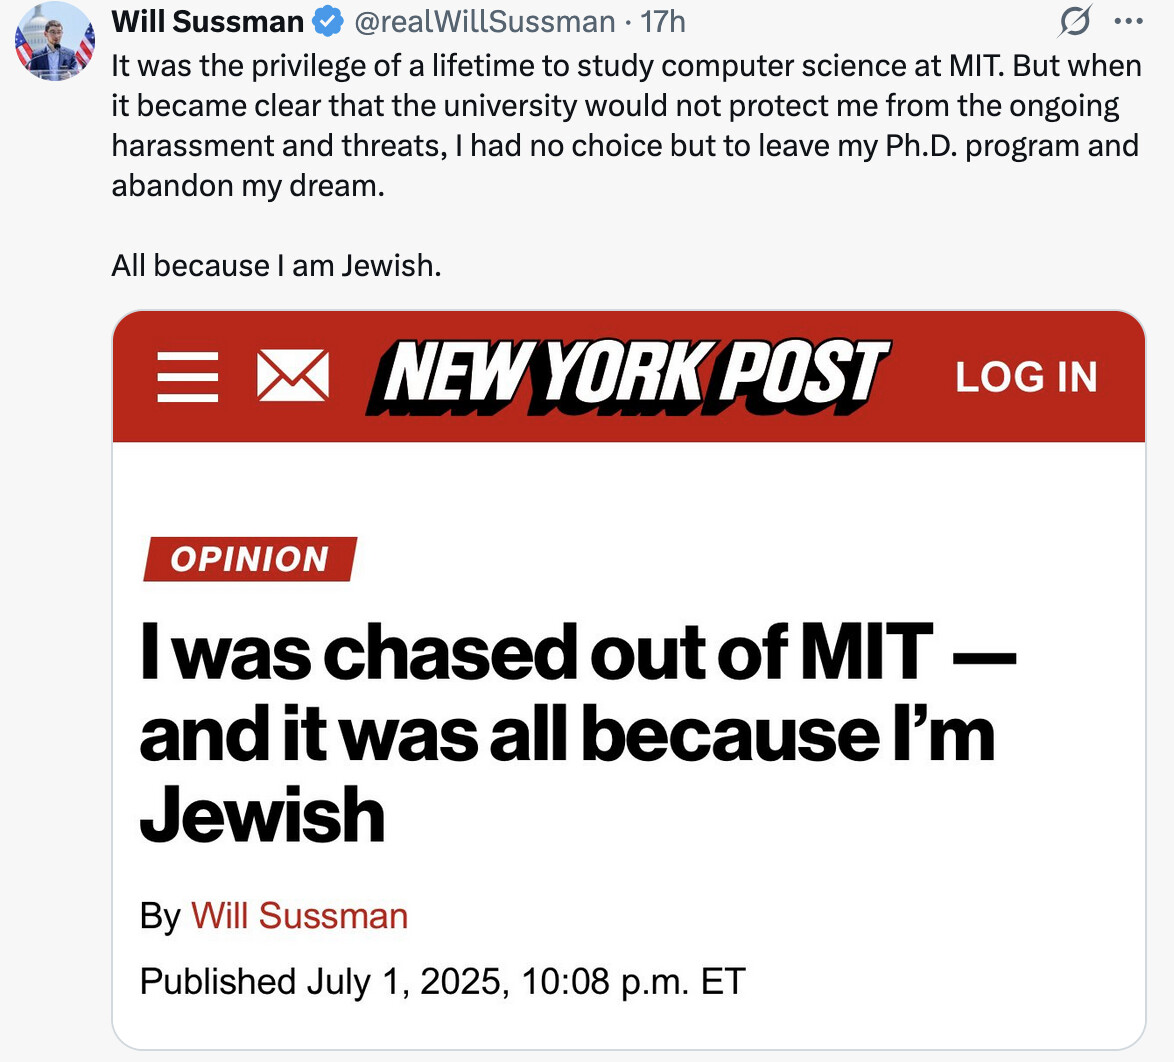
Task: Click the word 'By' before the author name
Action: point(160,916)
